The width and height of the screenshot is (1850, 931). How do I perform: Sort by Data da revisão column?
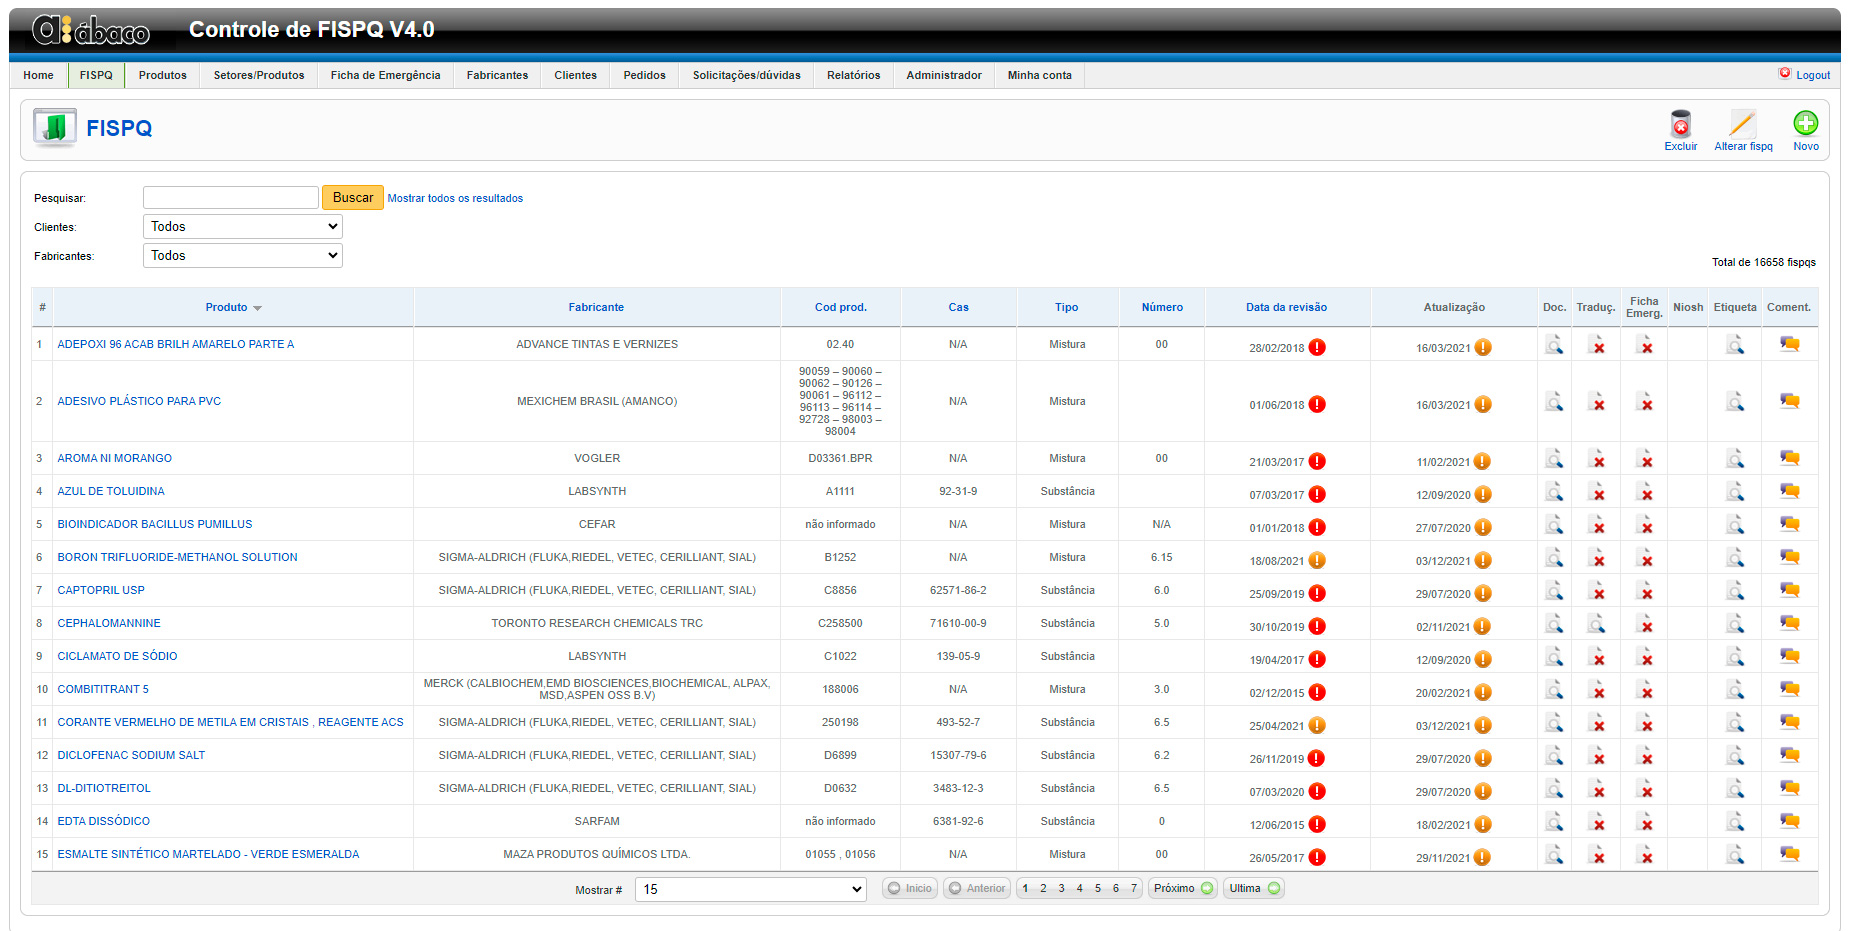(1286, 308)
